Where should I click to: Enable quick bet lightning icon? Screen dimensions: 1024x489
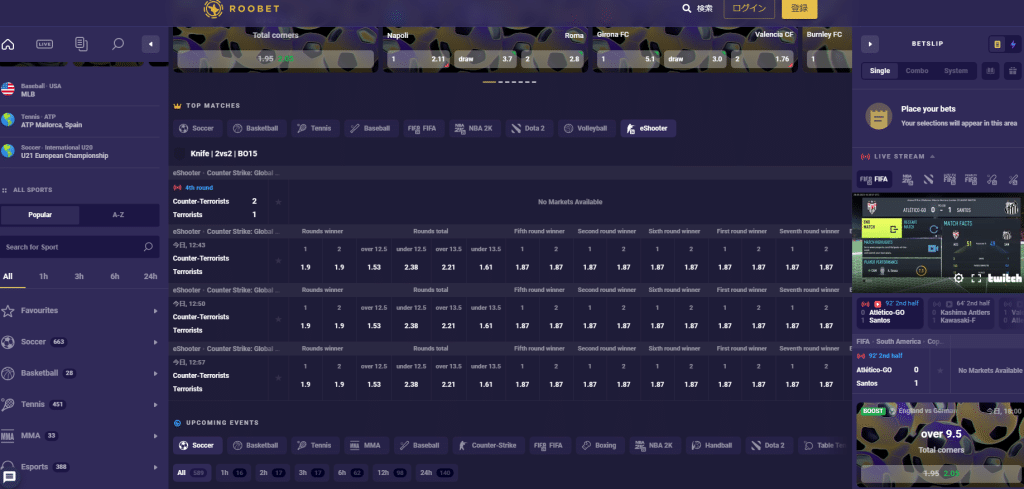tap(1013, 44)
